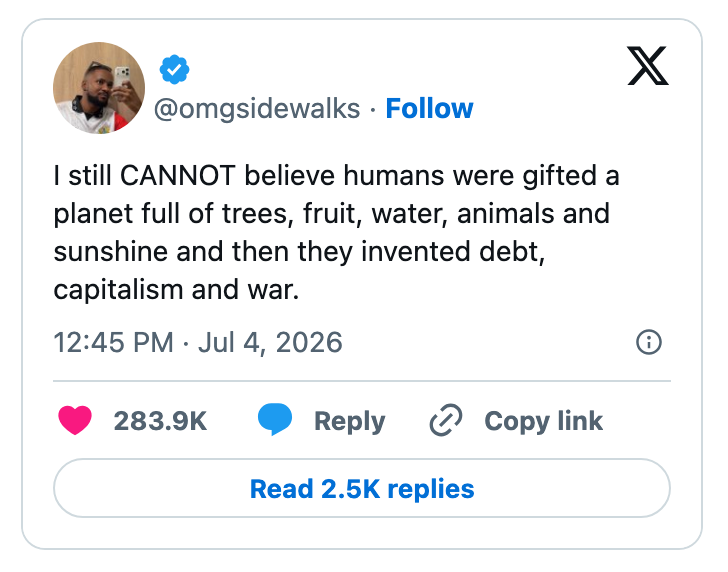Click the blue reply speech bubble icon
The width and height of the screenshot is (728, 572).
[x=275, y=419]
